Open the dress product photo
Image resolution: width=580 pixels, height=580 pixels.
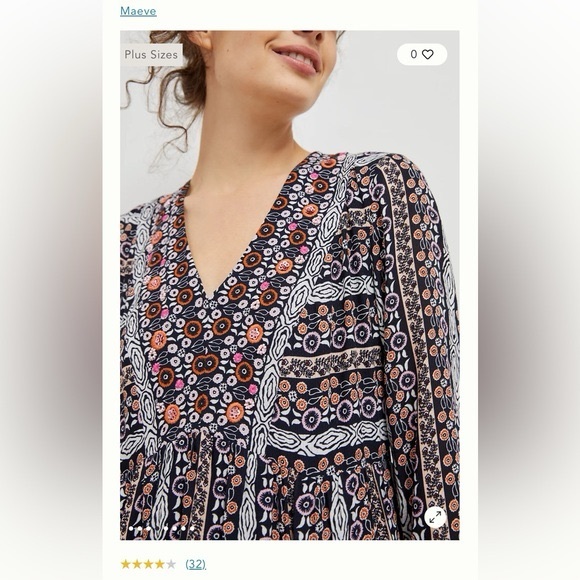[x=290, y=285]
